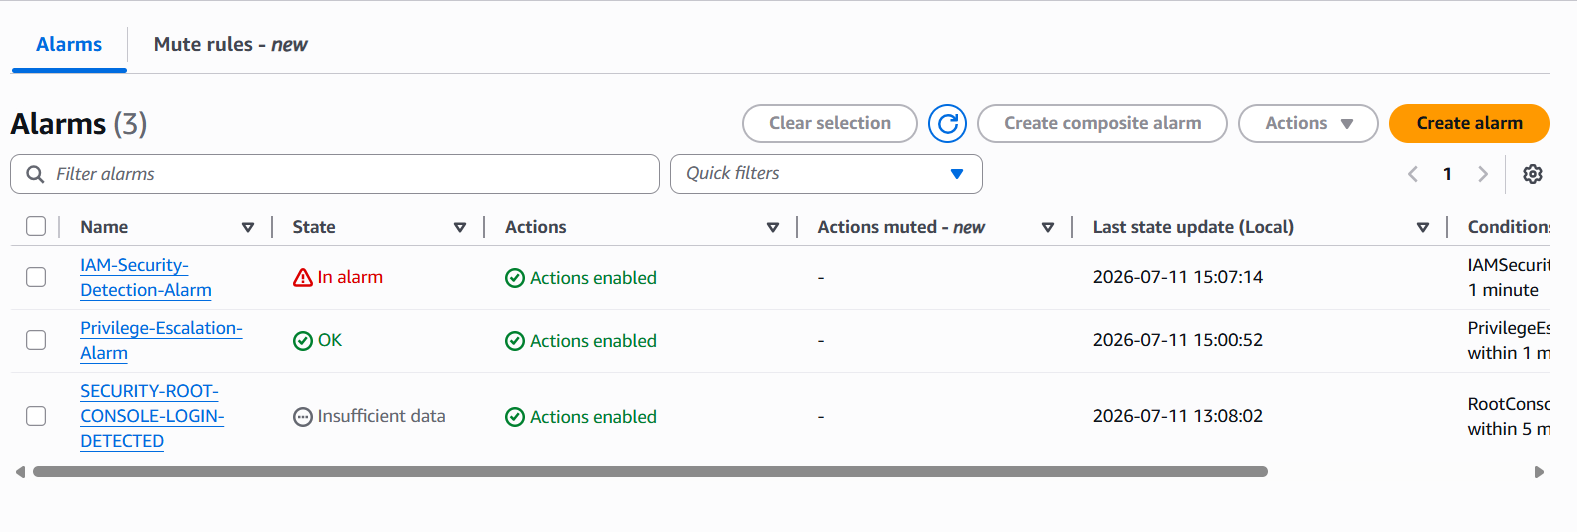Click timestamp 2026-07-11 15:07:14

tap(1177, 277)
